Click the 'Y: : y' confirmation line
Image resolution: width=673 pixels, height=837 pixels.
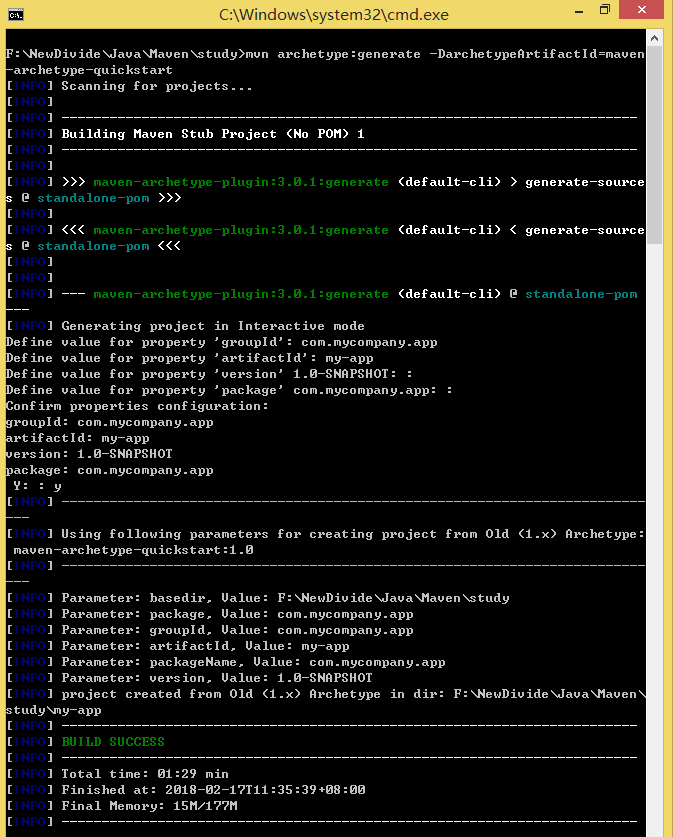click(x=36, y=486)
